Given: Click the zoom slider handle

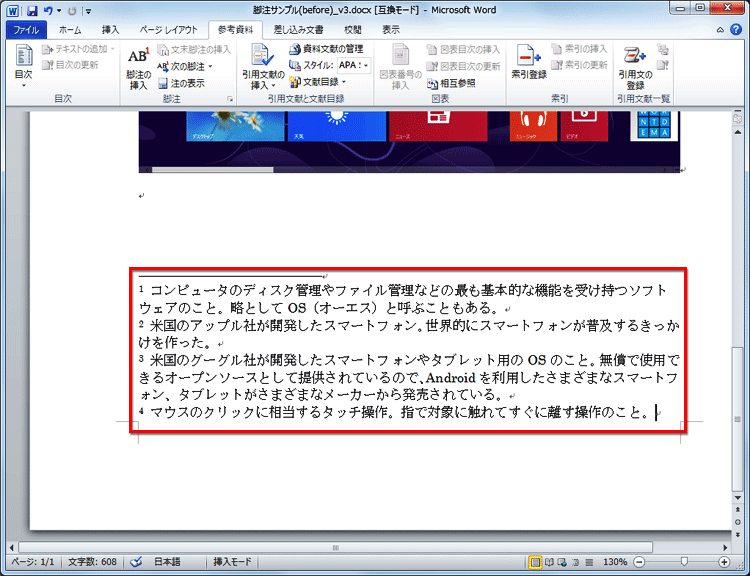Looking at the screenshot, I should [x=684, y=562].
